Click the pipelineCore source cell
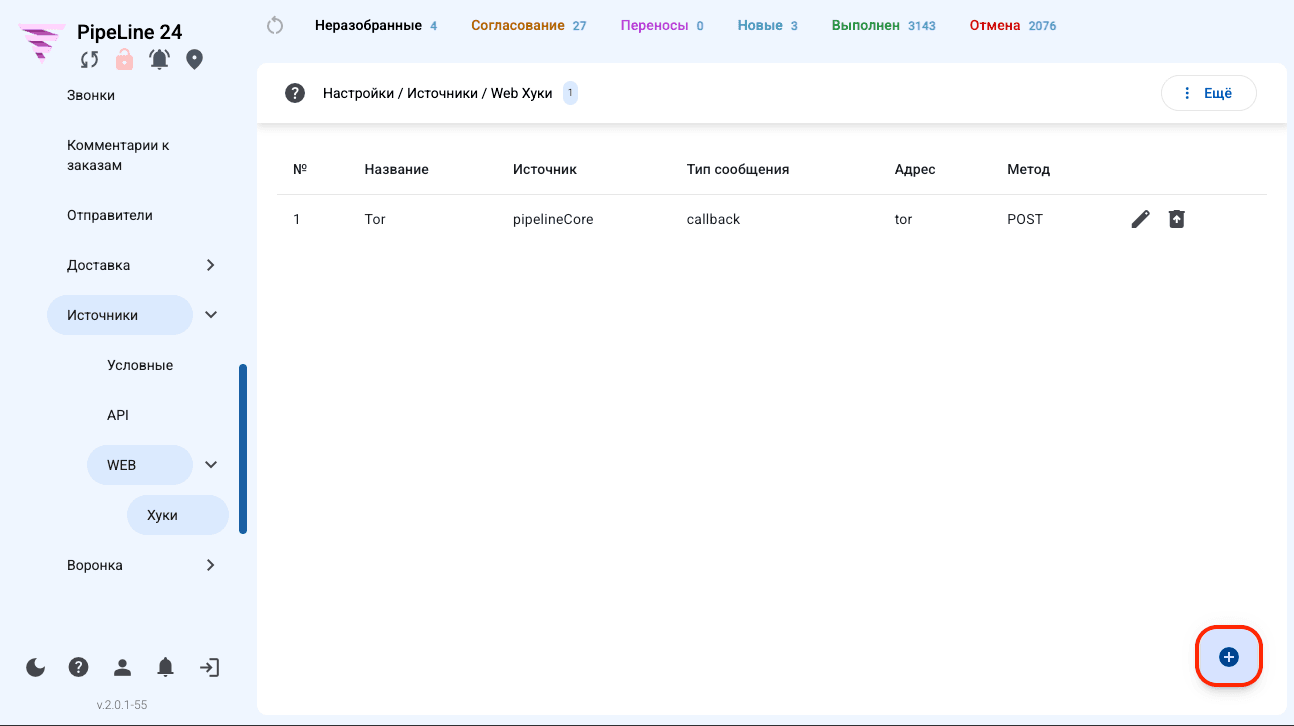The height and width of the screenshot is (726, 1294). (x=553, y=219)
